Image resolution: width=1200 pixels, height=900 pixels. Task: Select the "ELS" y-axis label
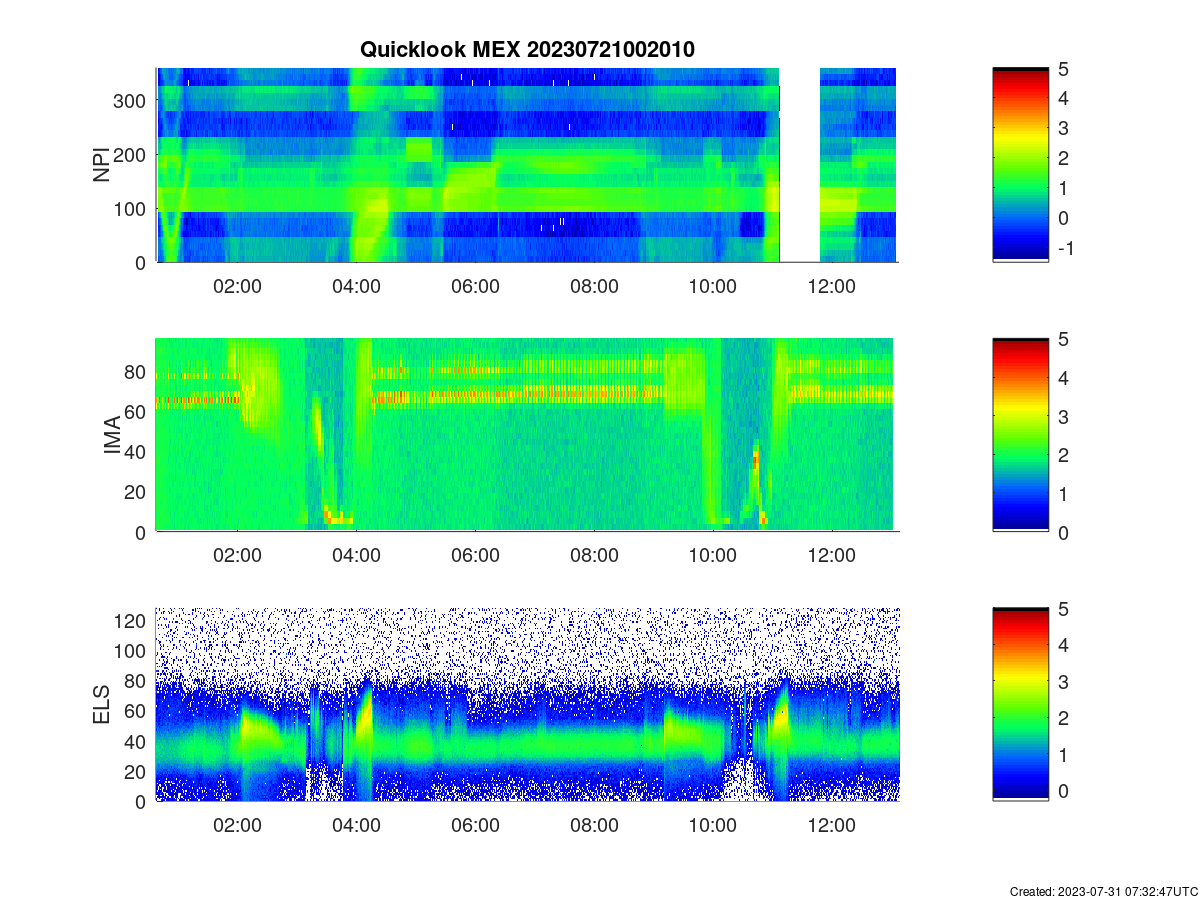pyautogui.click(x=101, y=705)
